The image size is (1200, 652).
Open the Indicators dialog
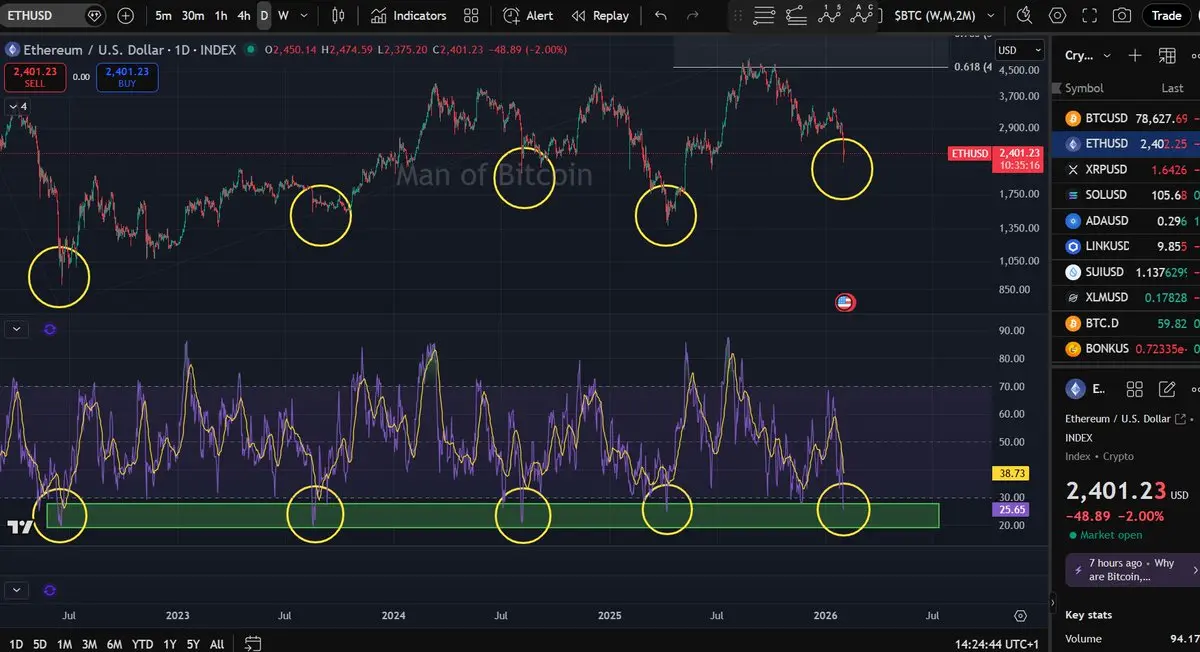click(408, 16)
